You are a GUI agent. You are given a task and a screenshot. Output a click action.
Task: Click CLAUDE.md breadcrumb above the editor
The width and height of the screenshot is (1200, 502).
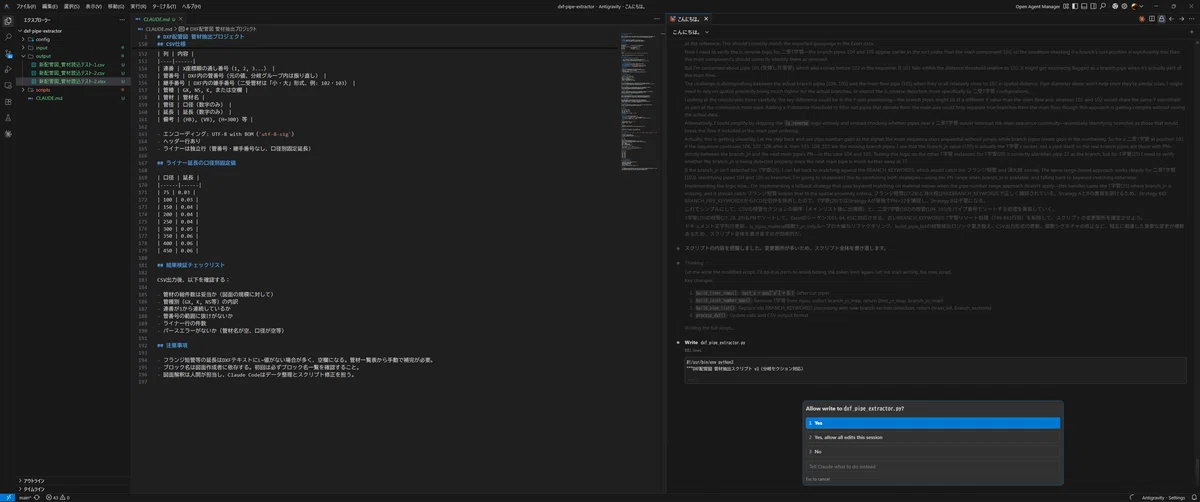pos(158,29)
